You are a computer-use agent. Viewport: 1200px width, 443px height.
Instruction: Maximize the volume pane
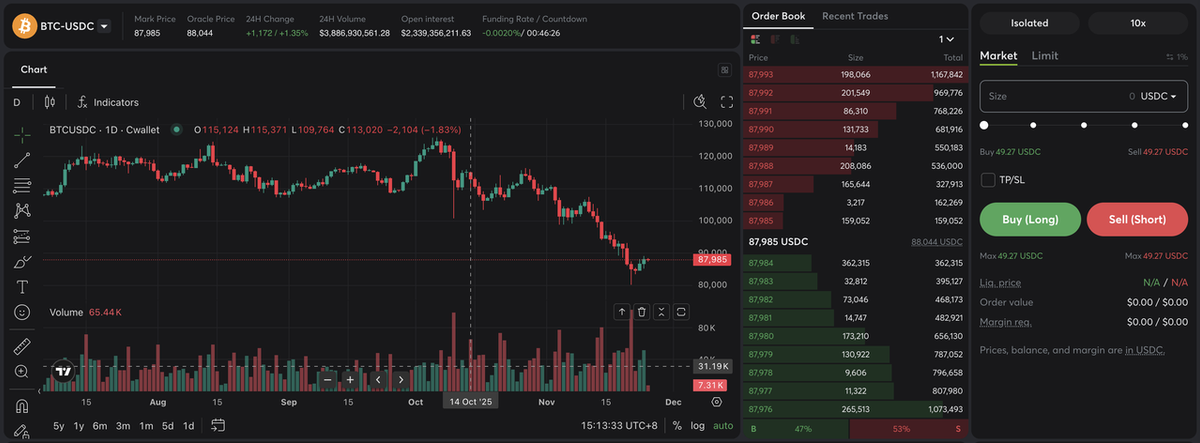[681, 312]
